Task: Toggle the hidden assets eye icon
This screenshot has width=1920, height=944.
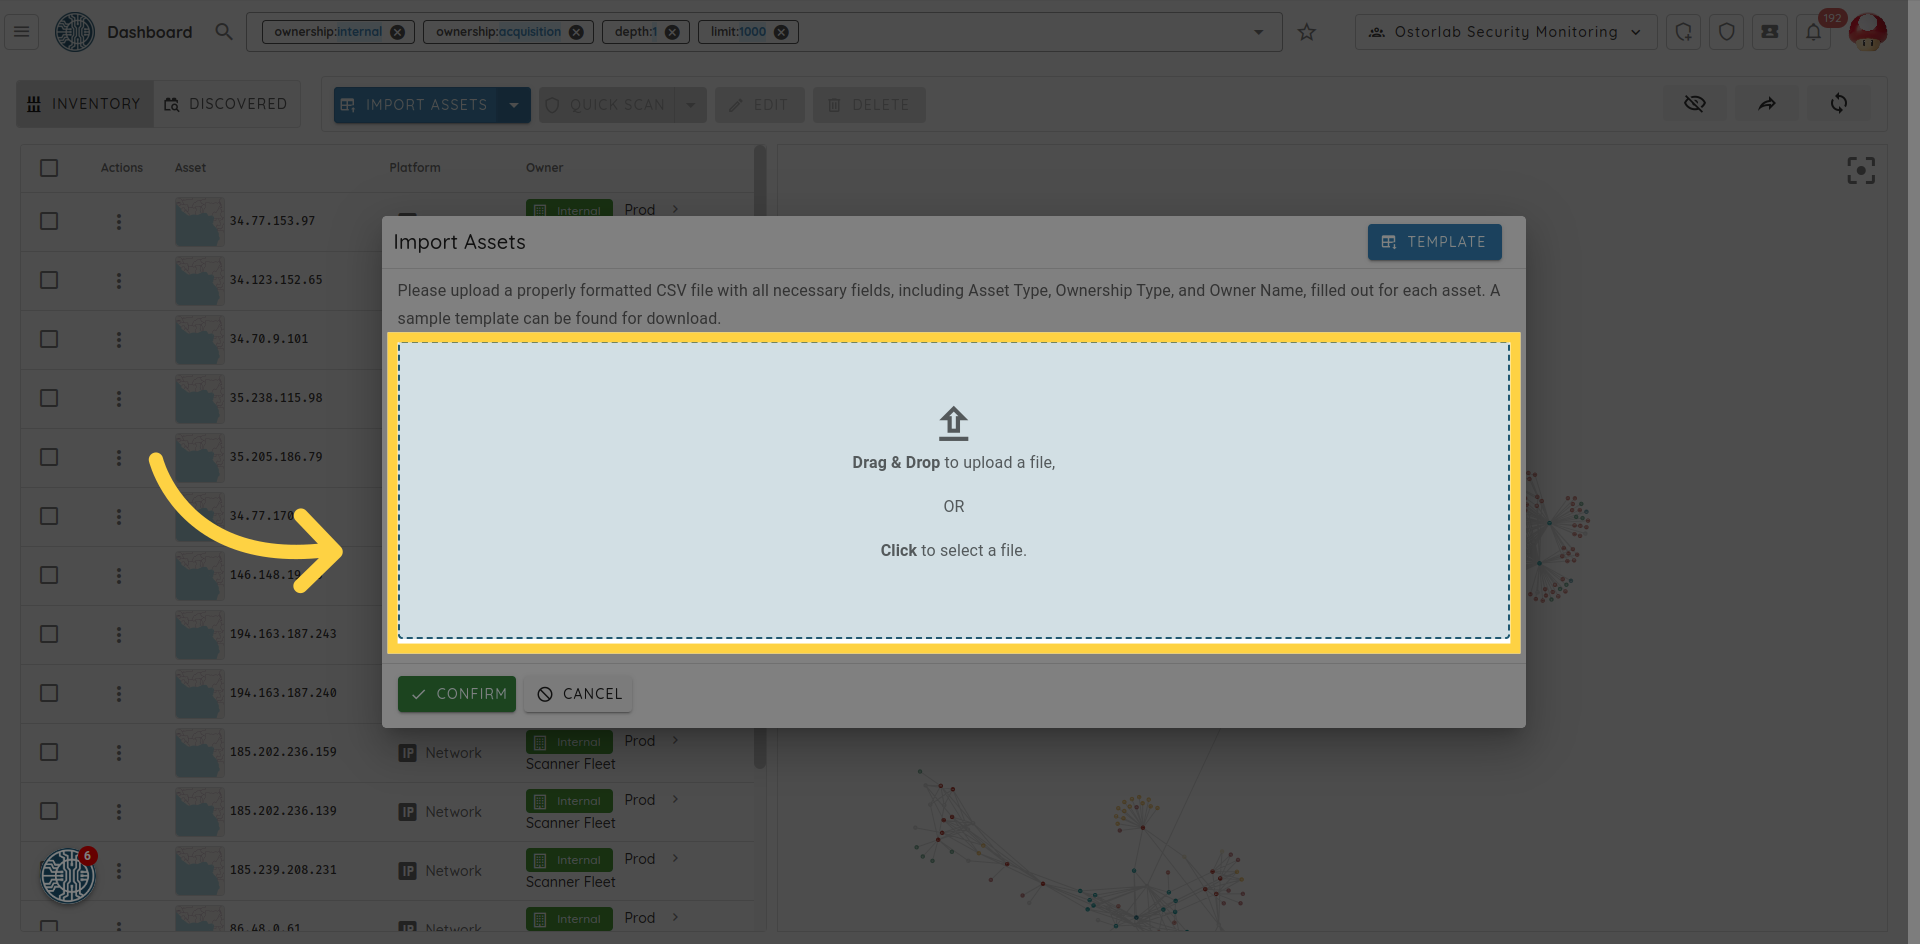Action: coord(1694,104)
